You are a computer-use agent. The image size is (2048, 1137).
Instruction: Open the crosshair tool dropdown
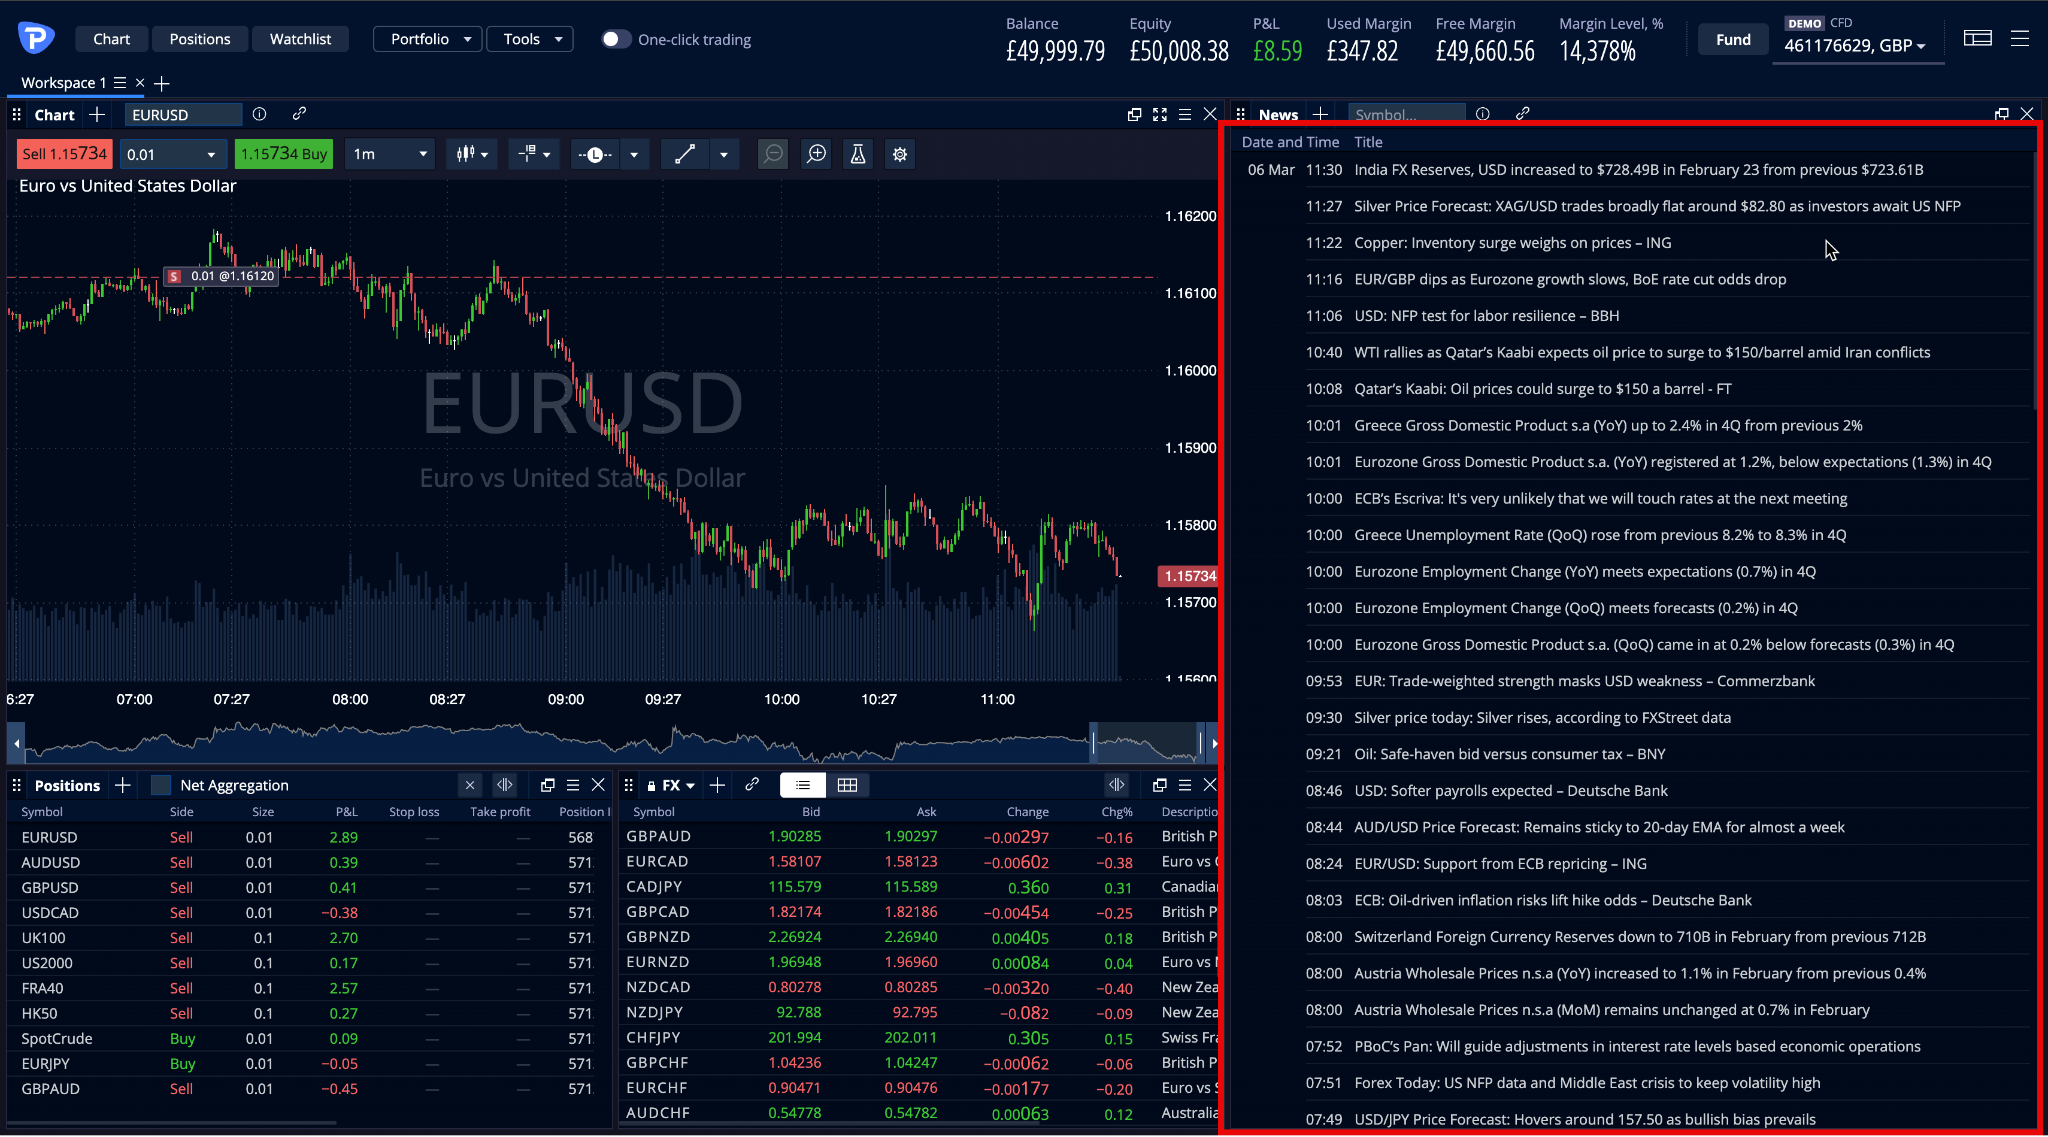(534, 154)
